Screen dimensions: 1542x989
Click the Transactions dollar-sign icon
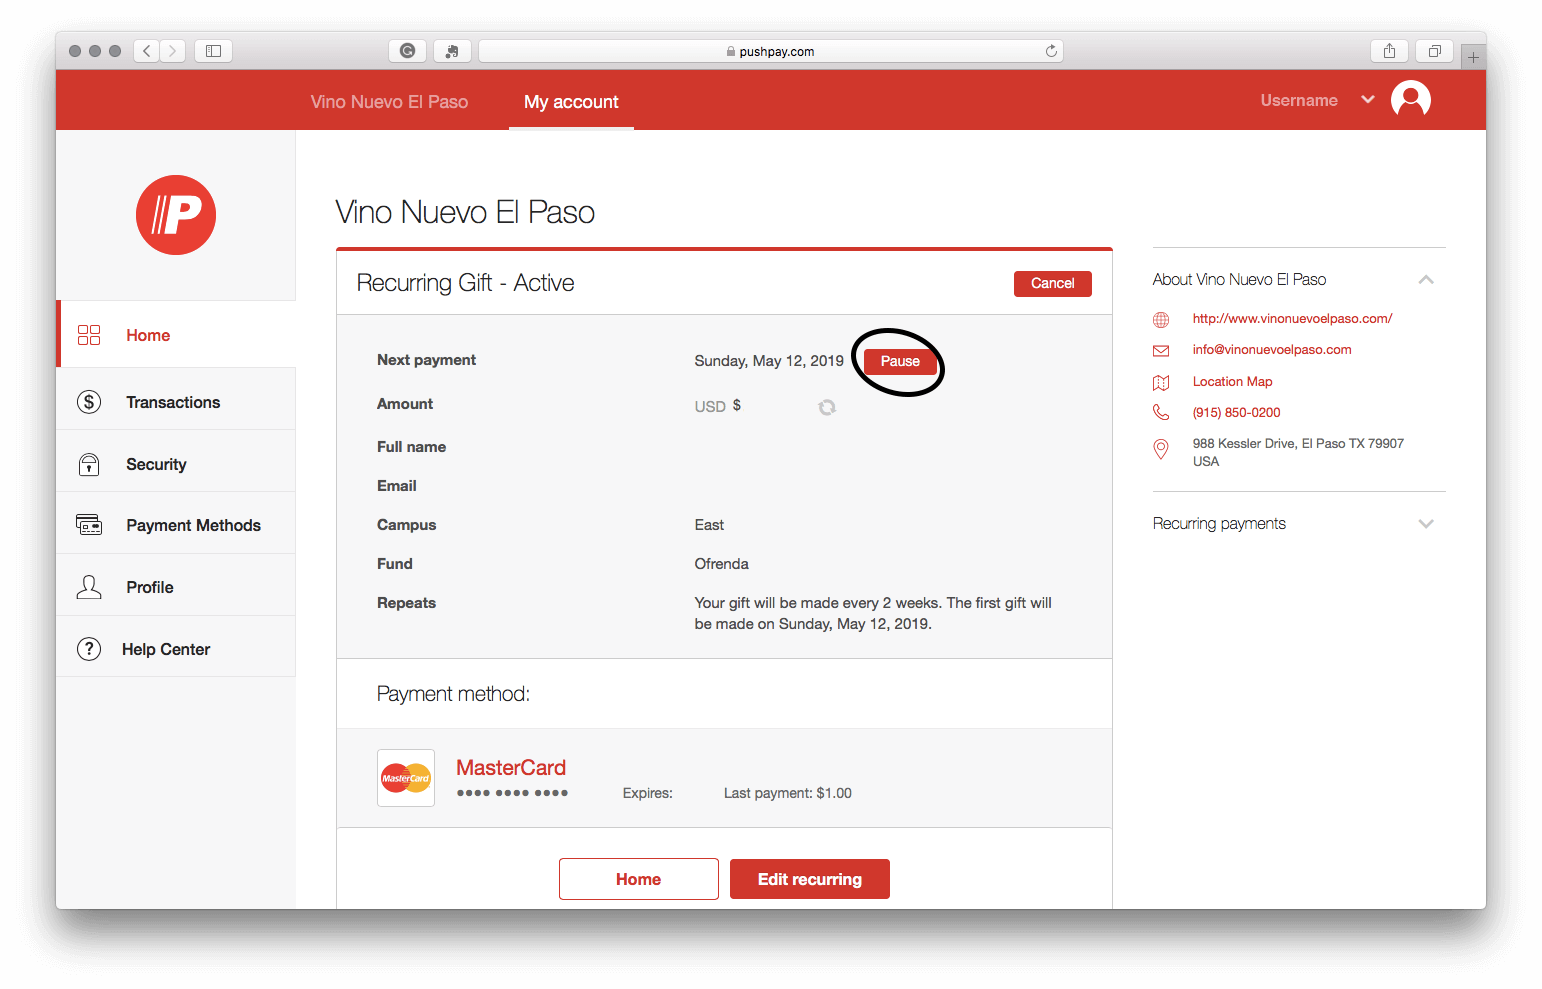89,402
